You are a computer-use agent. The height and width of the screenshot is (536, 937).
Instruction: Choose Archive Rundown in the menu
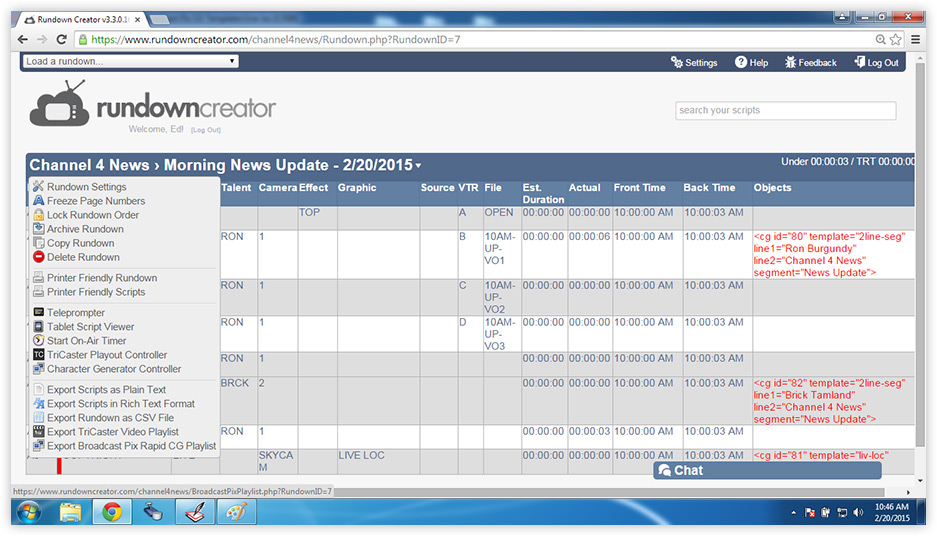pos(85,229)
